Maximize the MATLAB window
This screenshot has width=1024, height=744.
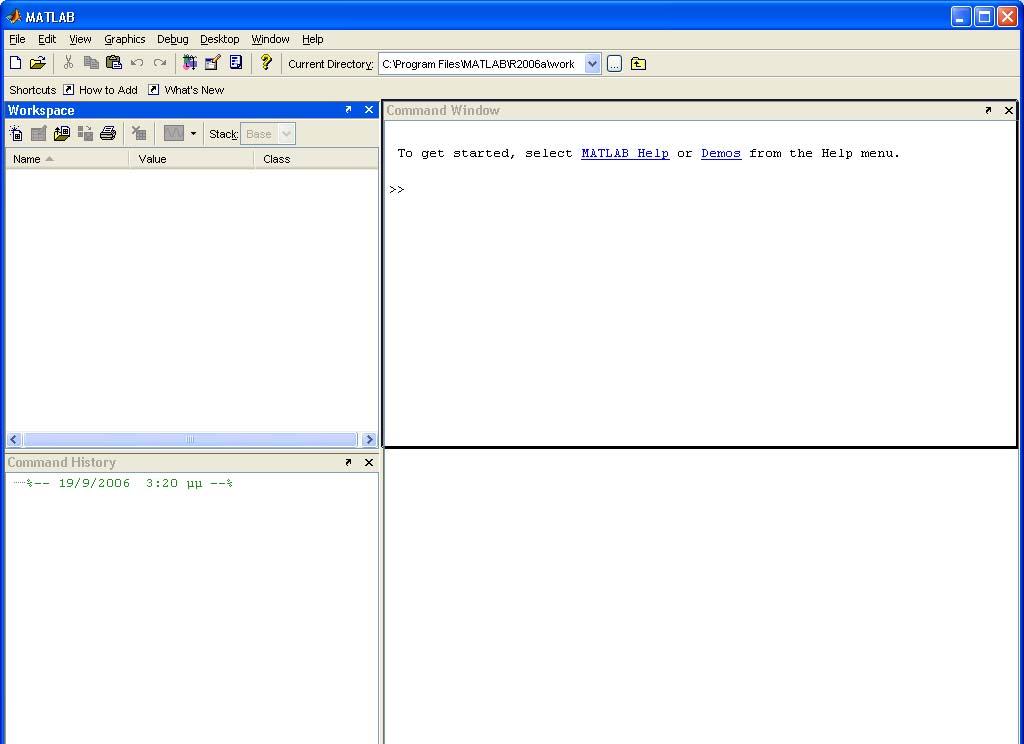[984, 16]
